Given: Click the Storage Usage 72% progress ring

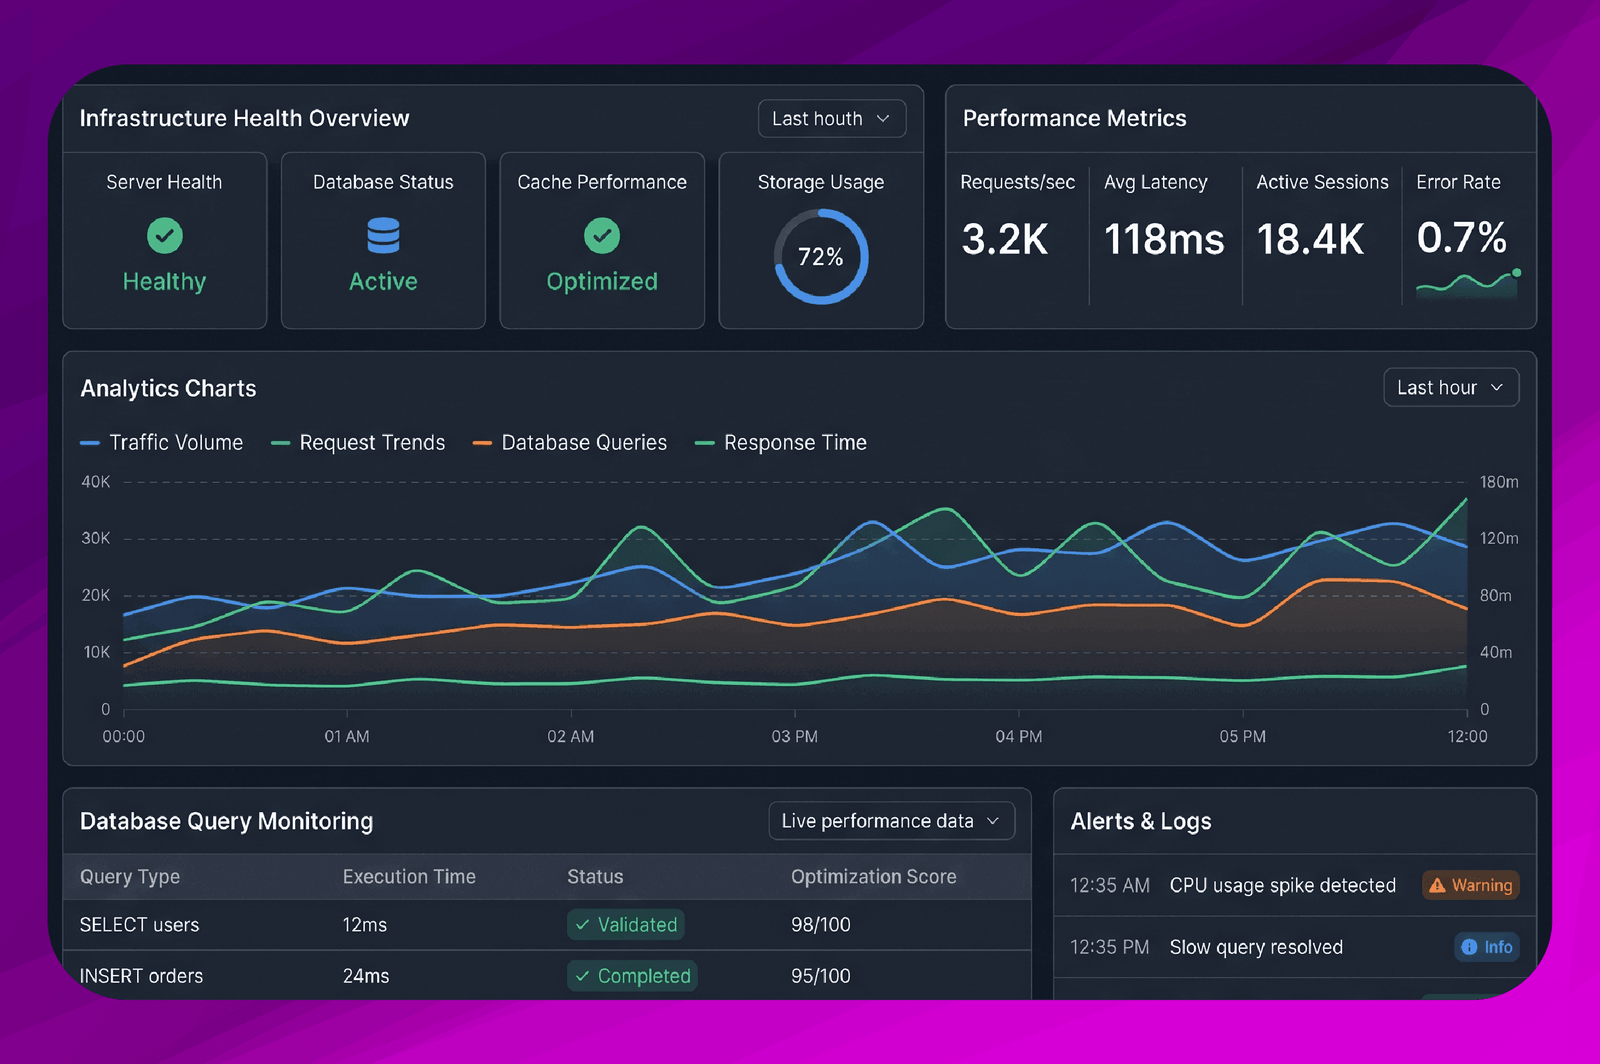Looking at the screenshot, I should click(821, 257).
